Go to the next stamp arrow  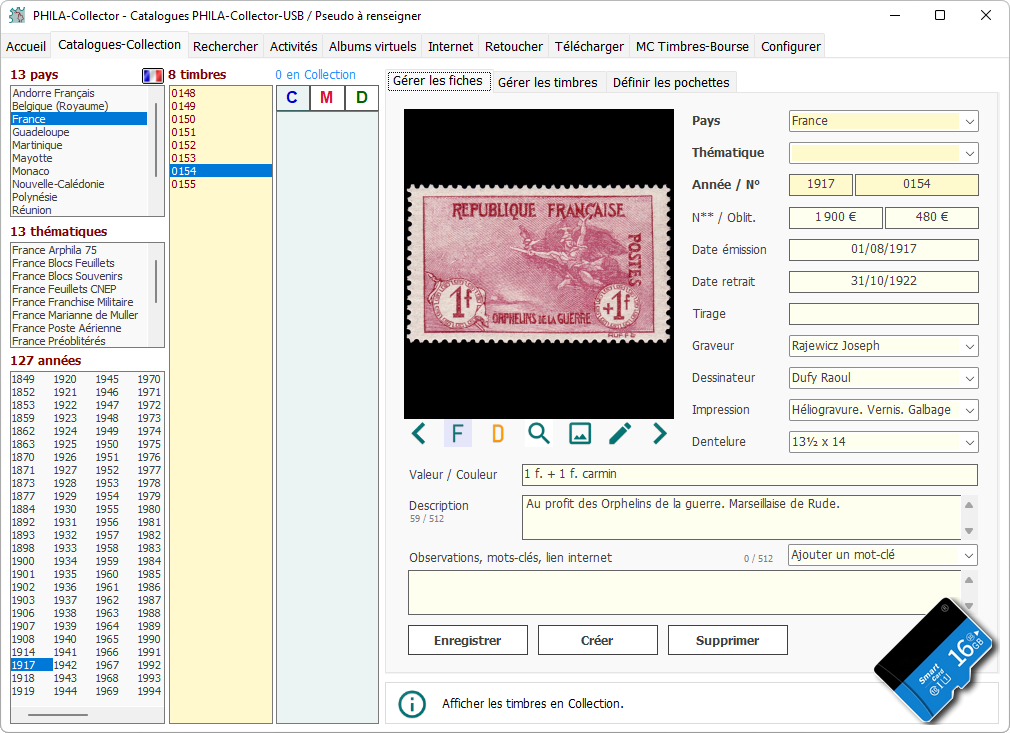[x=660, y=433]
